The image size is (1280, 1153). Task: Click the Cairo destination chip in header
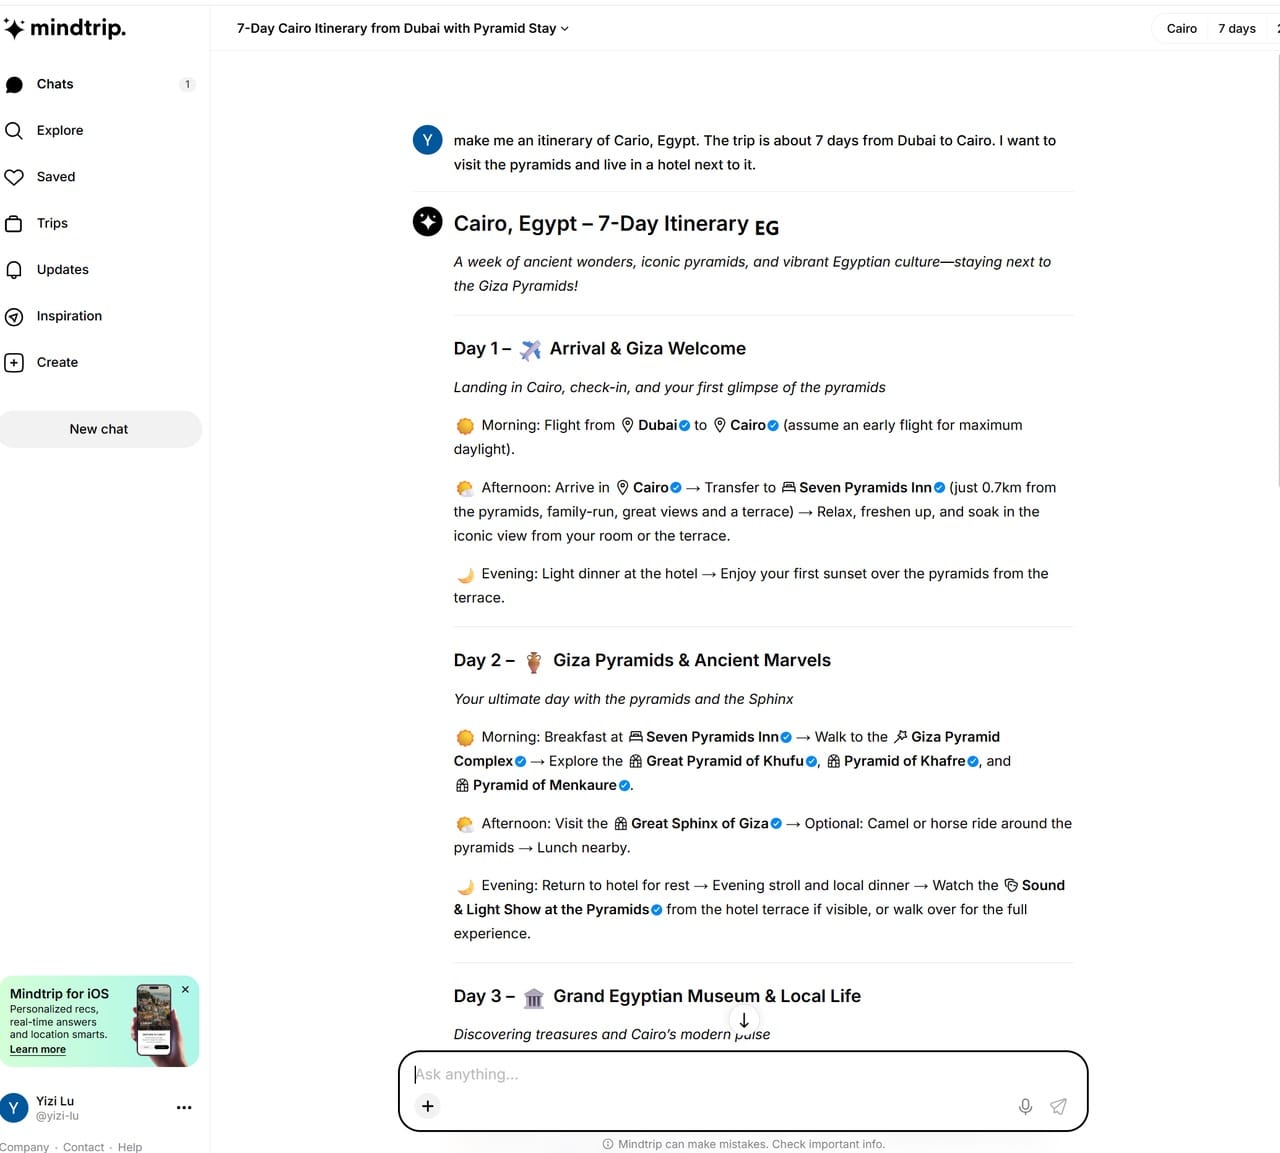tap(1181, 28)
